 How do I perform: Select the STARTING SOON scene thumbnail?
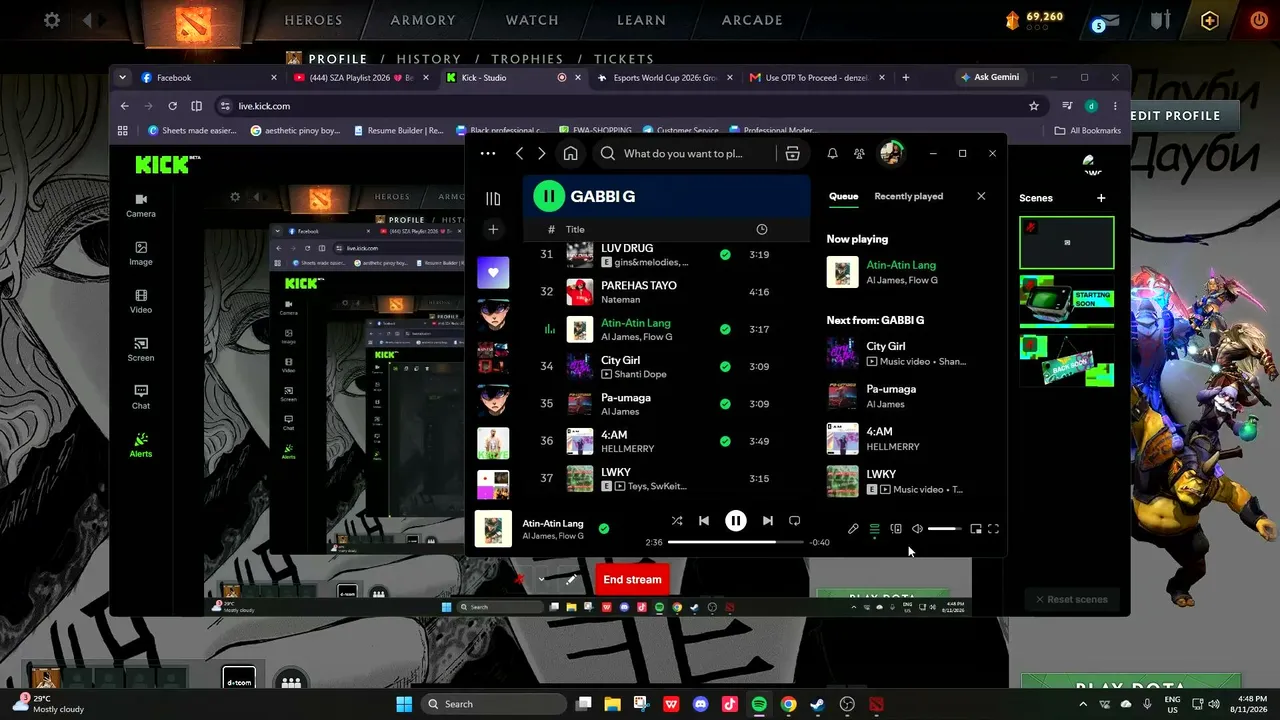1066,301
